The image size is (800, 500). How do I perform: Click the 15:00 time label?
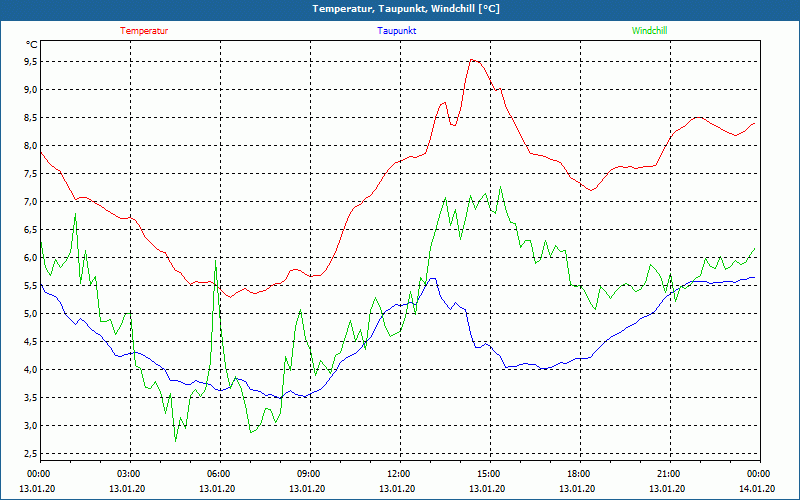487,474
